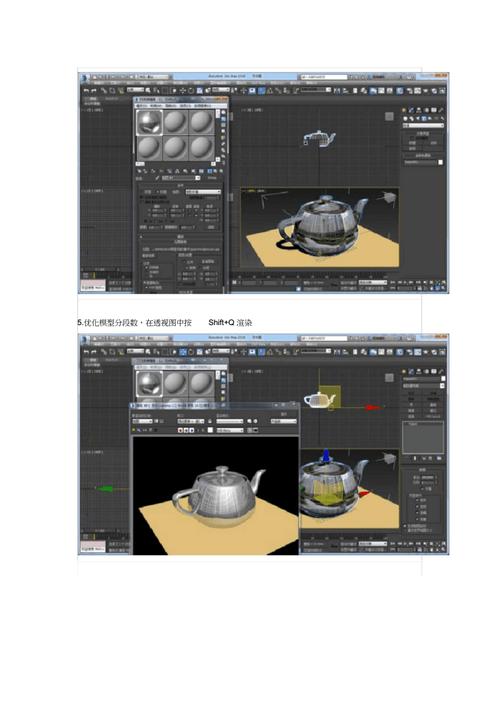
Task: Click Mirror tool in first screenshot toolbar
Action: coord(337,91)
